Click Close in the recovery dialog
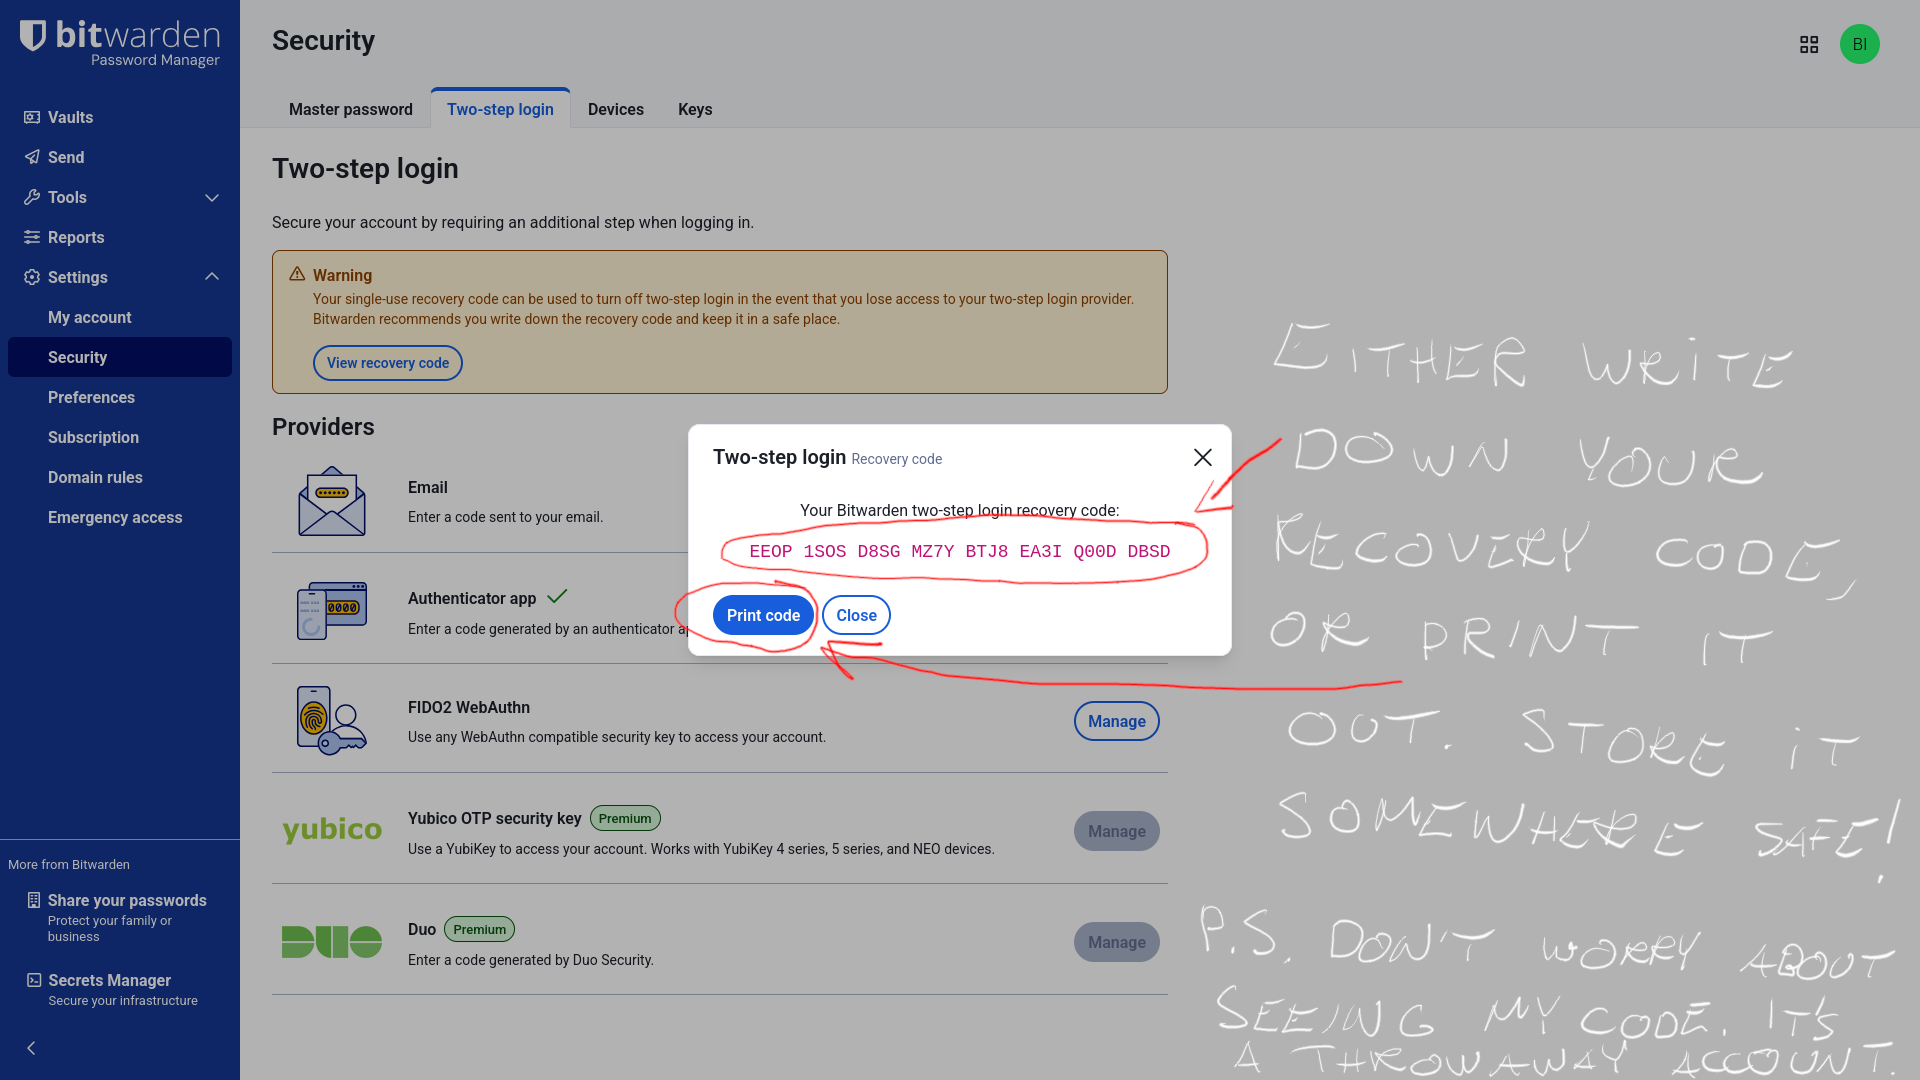The width and height of the screenshot is (1920, 1080). [x=857, y=615]
